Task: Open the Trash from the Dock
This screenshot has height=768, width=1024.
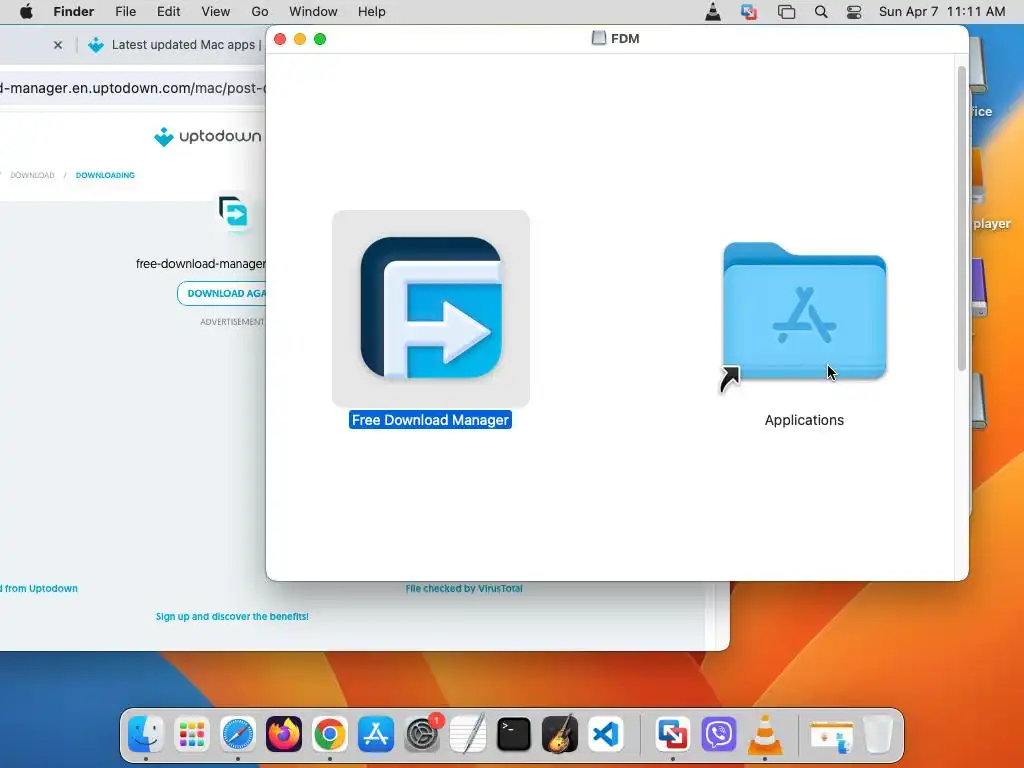Action: coord(878,734)
